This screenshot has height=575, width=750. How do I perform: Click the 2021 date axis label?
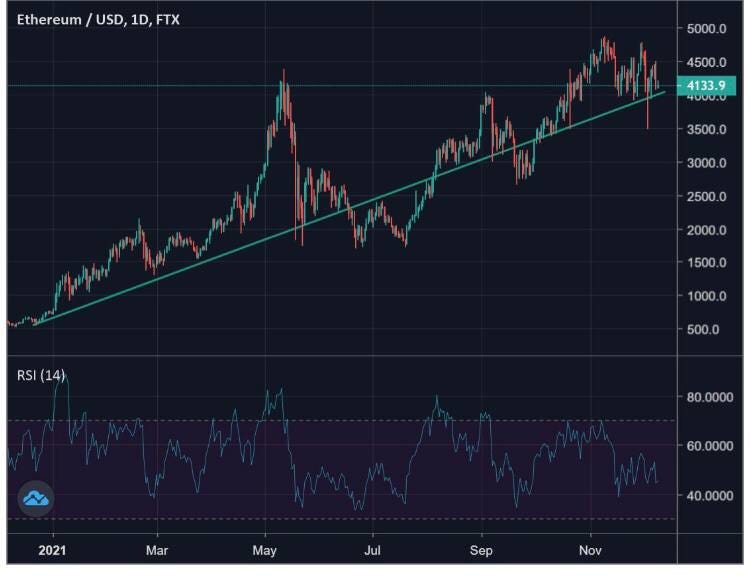pyautogui.click(x=52, y=550)
